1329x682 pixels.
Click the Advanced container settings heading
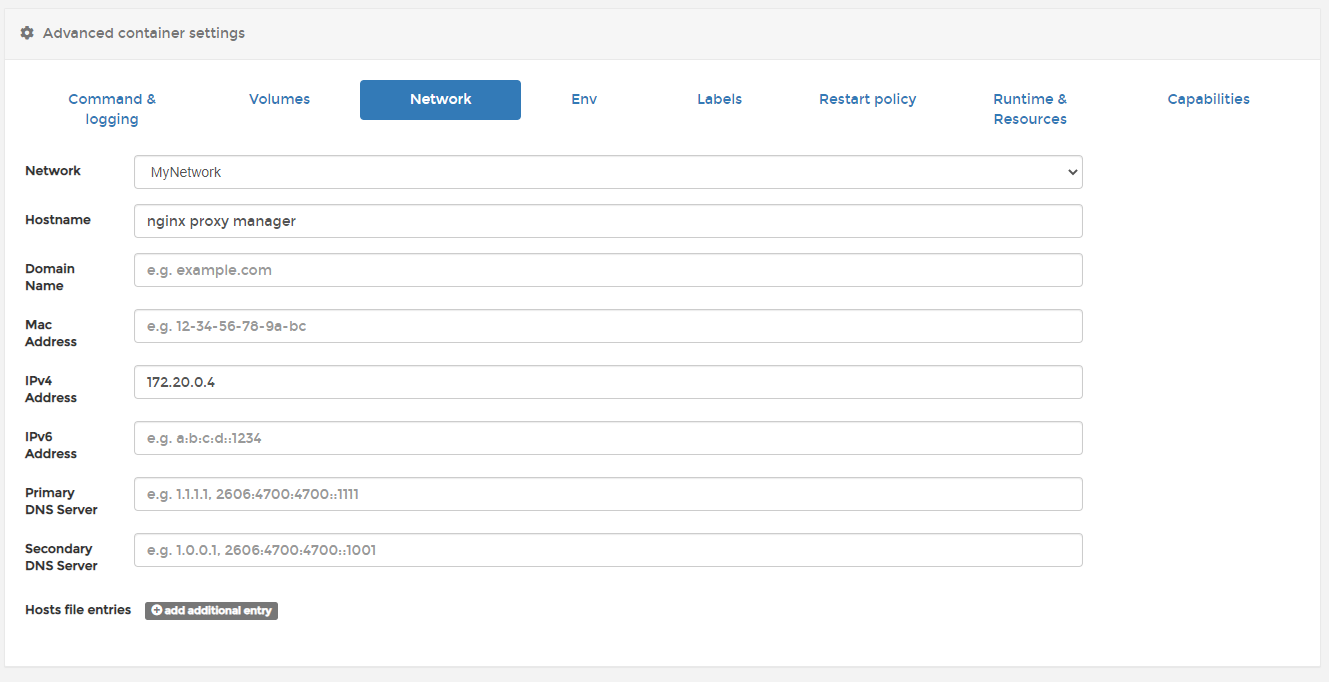144,33
